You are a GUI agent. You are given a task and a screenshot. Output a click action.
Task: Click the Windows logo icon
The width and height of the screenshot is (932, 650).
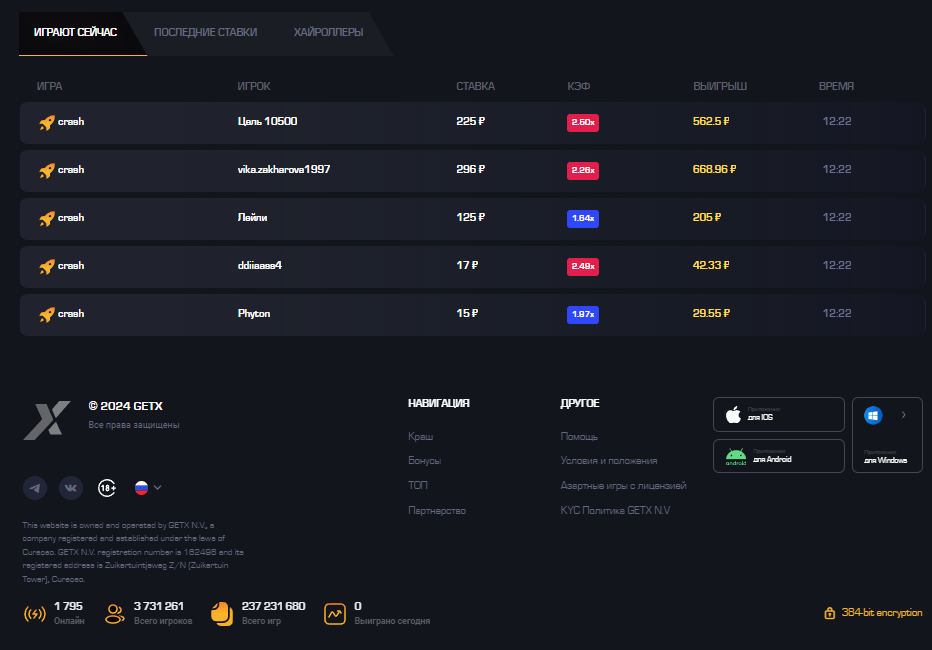pyautogui.click(x=872, y=414)
